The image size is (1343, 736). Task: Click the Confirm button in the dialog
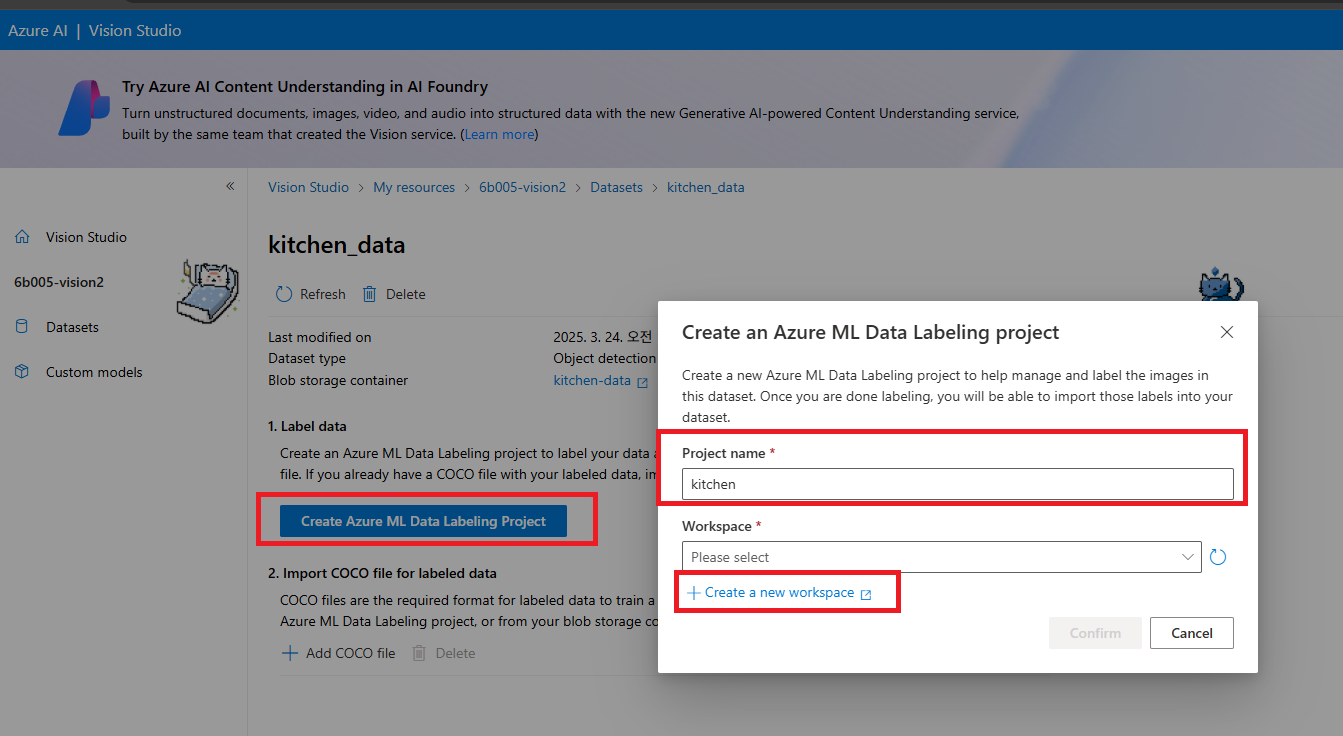pos(1095,633)
